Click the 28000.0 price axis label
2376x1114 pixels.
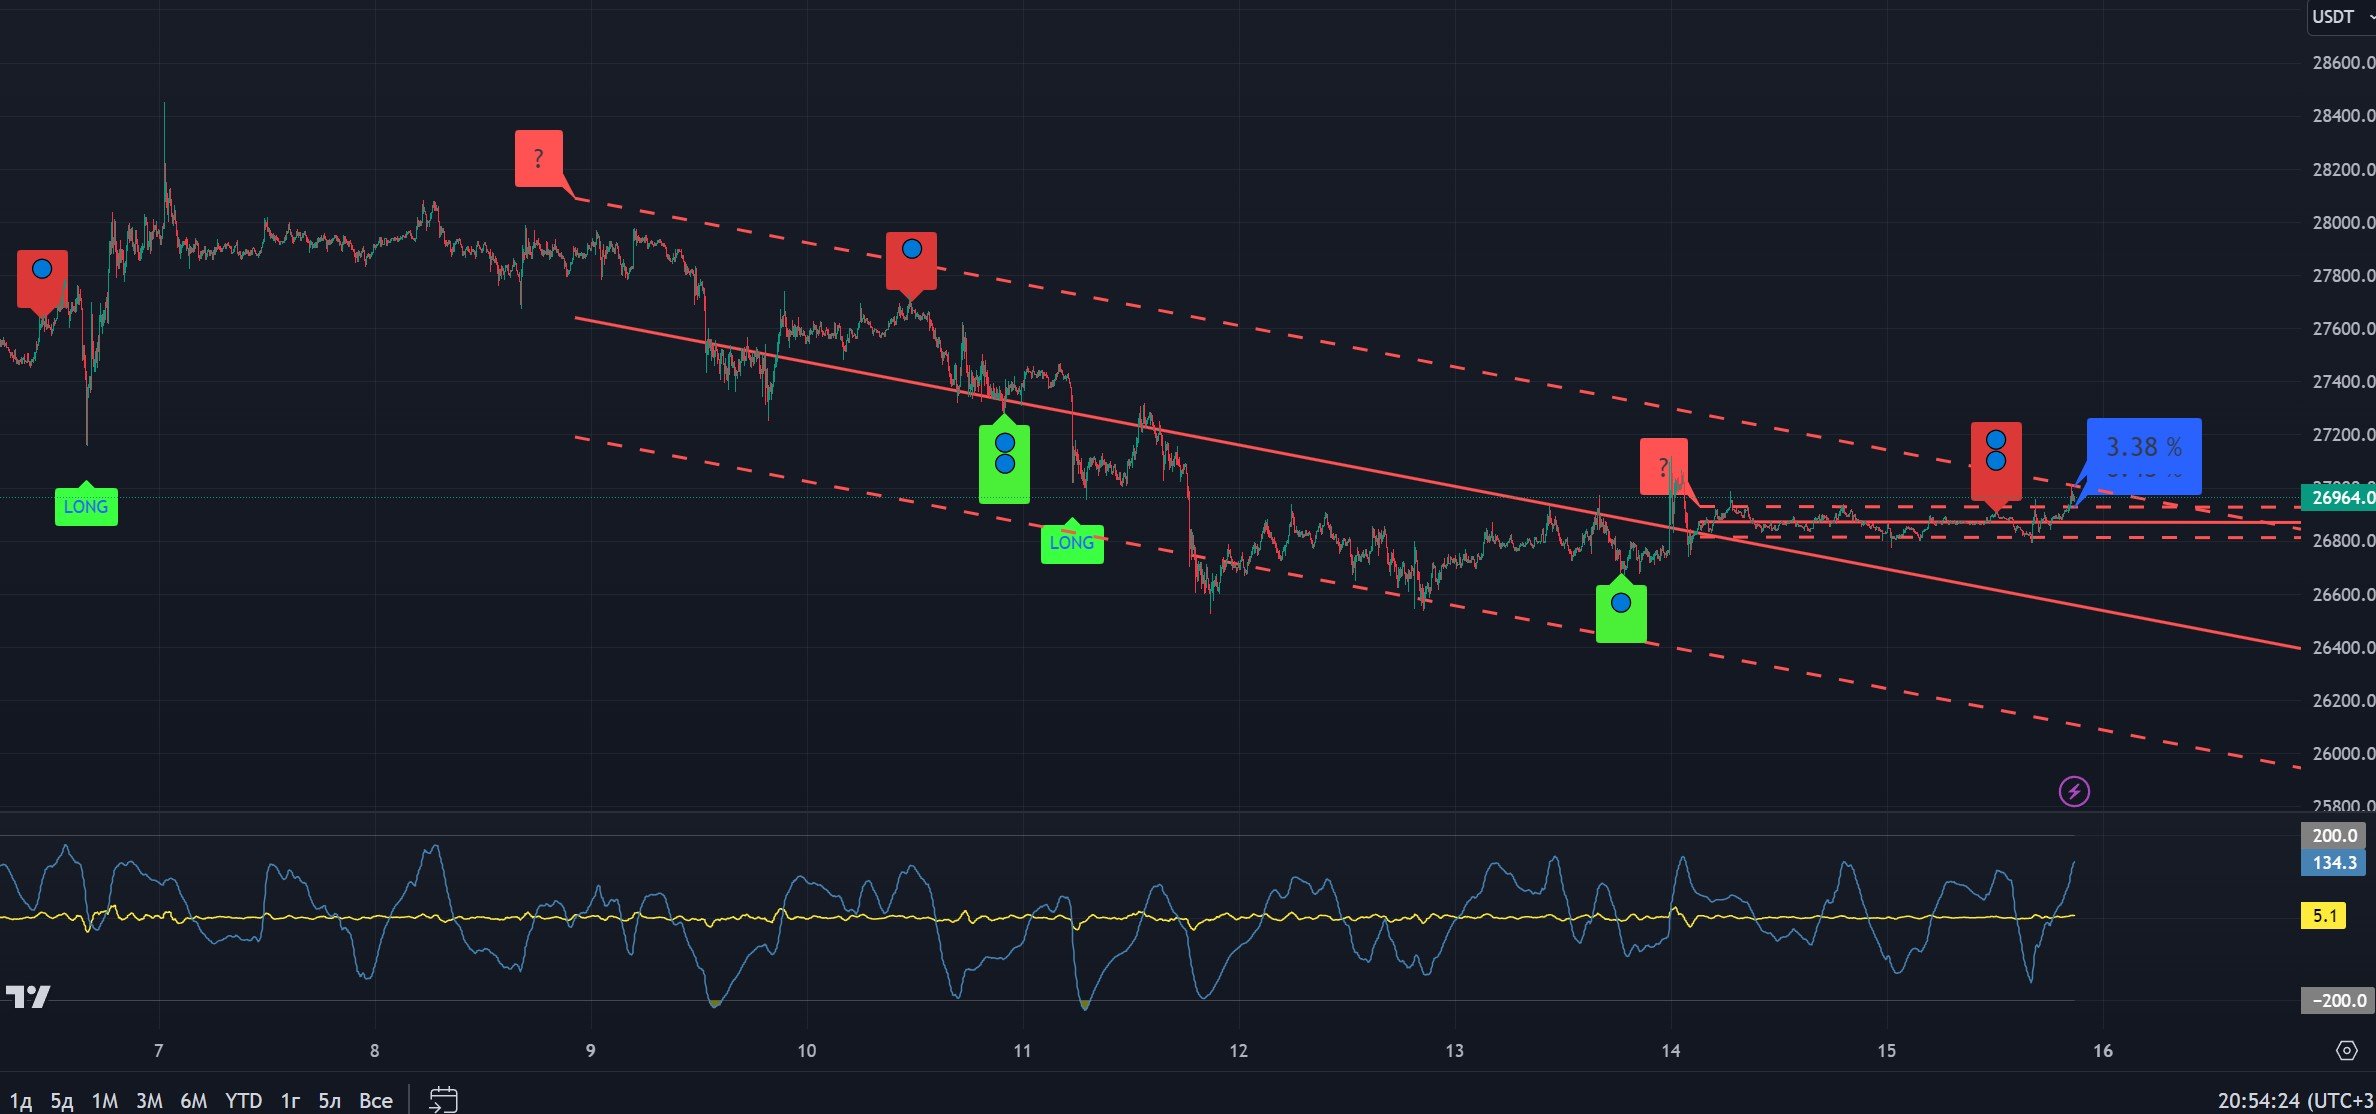(2342, 222)
